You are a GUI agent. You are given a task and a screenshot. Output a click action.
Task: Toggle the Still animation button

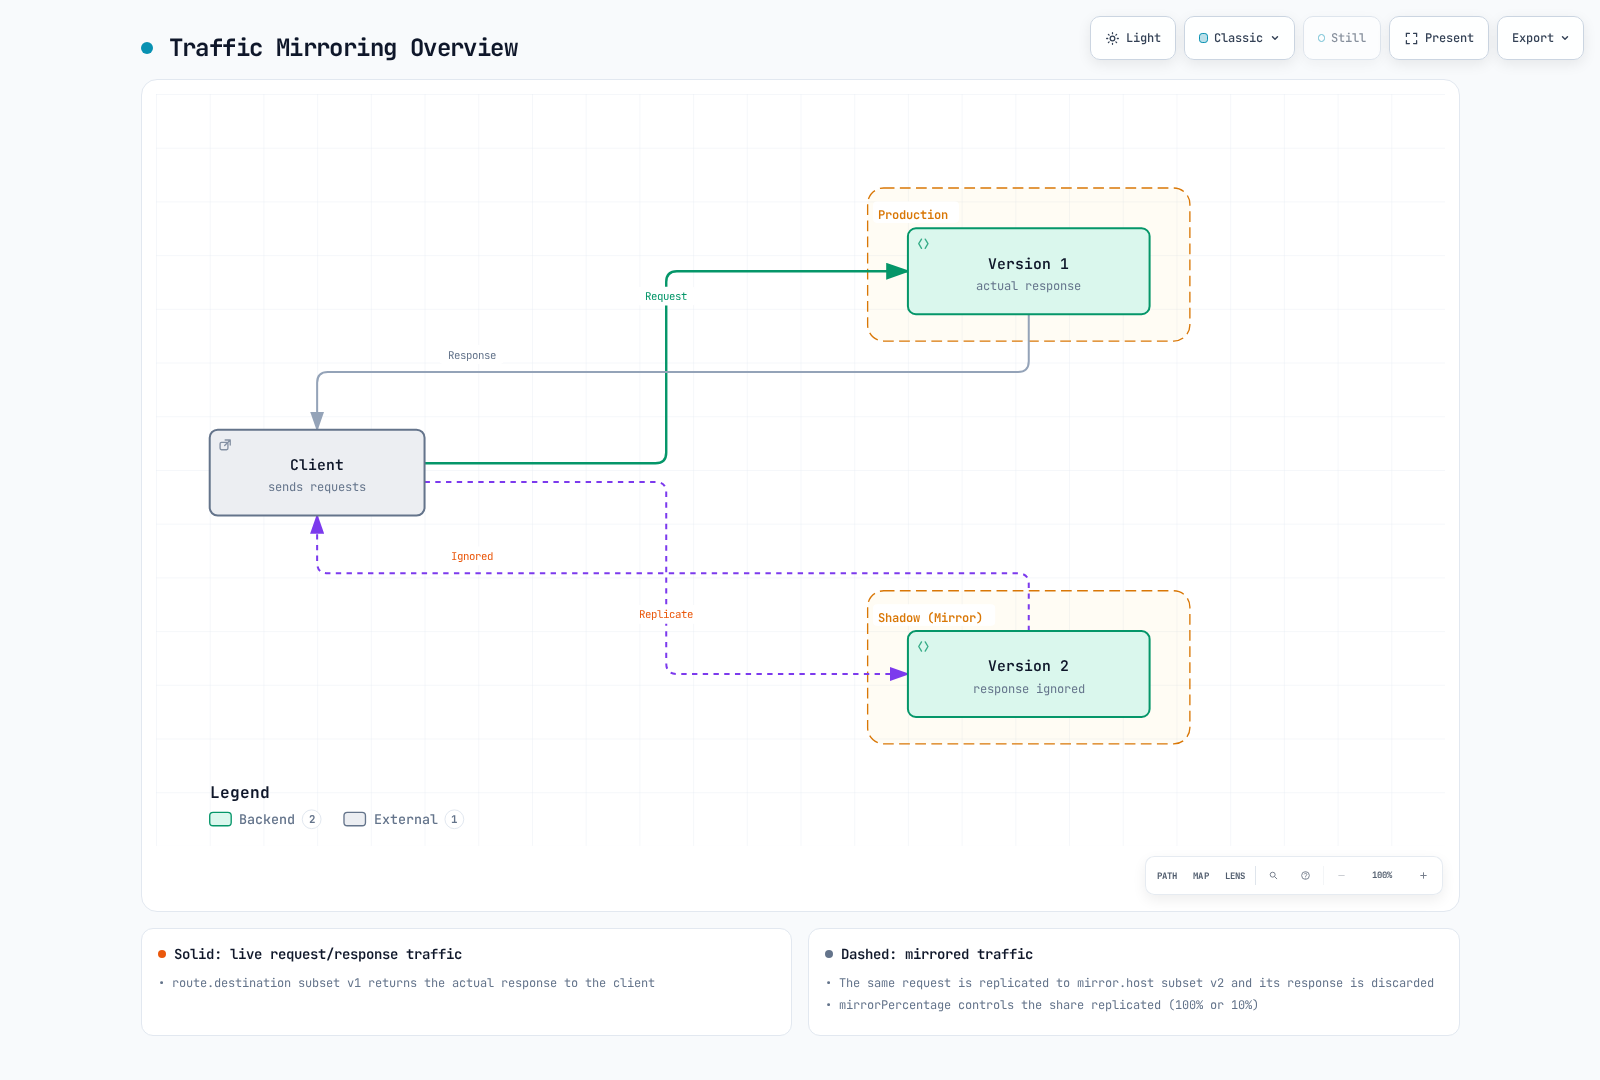[1342, 38]
